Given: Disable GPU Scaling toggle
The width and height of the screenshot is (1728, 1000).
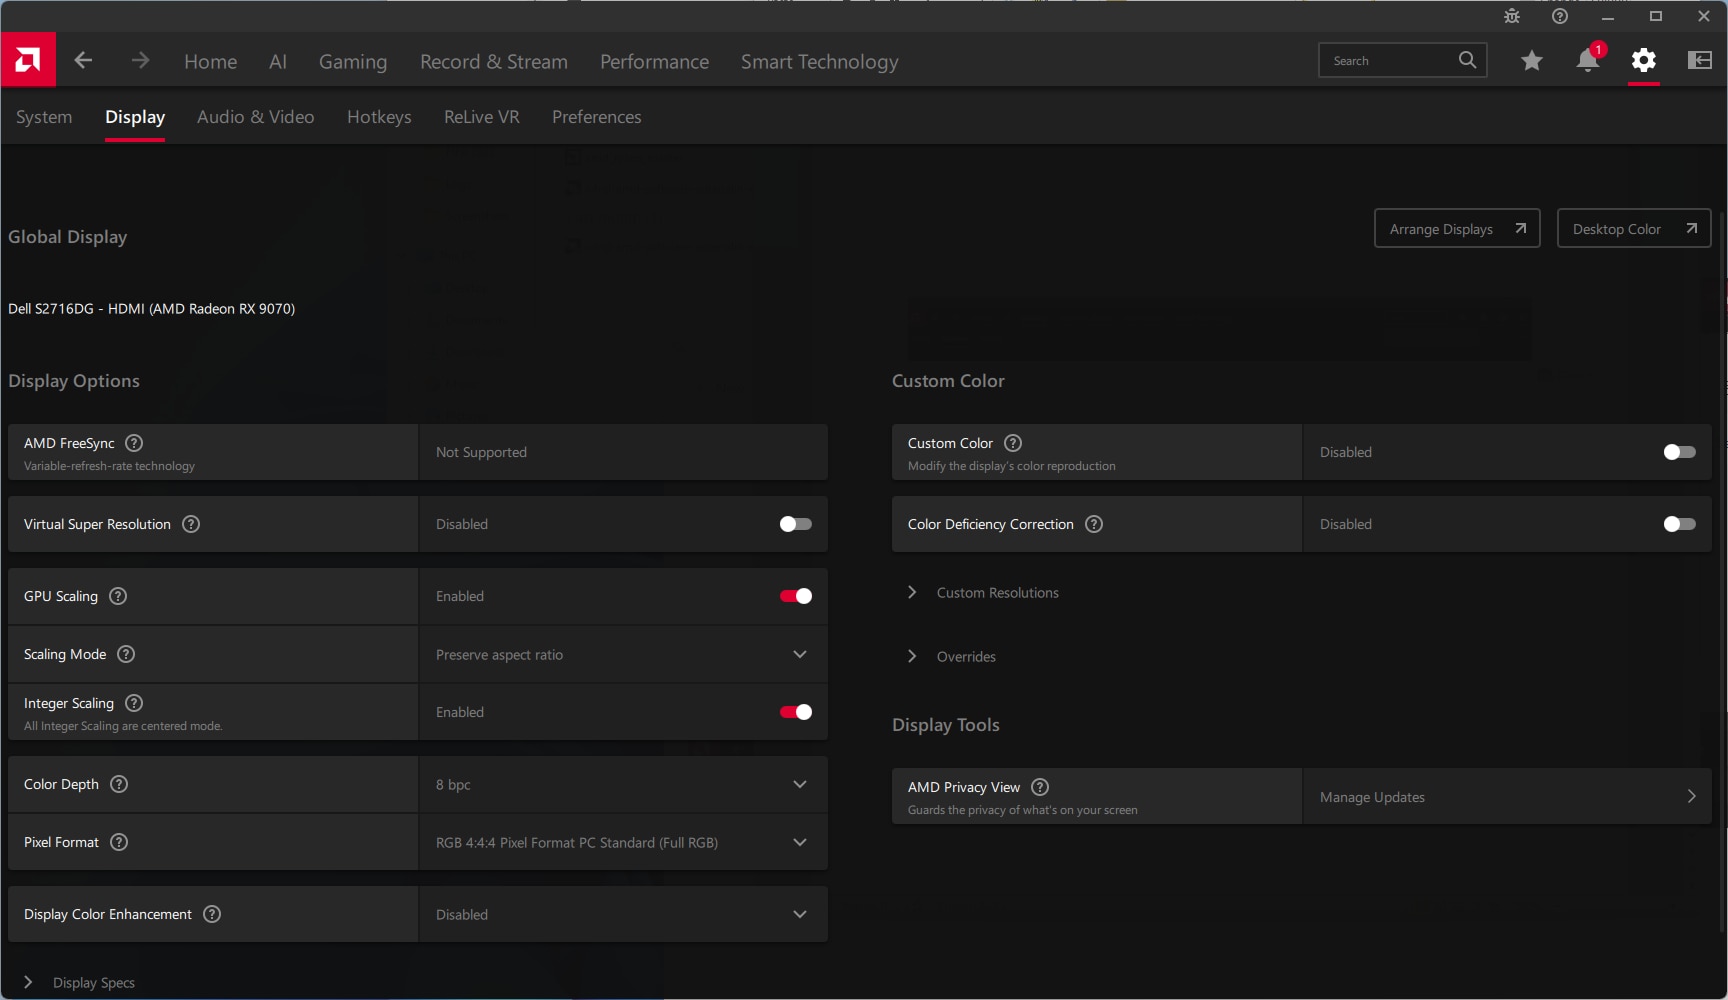Looking at the screenshot, I should (796, 596).
